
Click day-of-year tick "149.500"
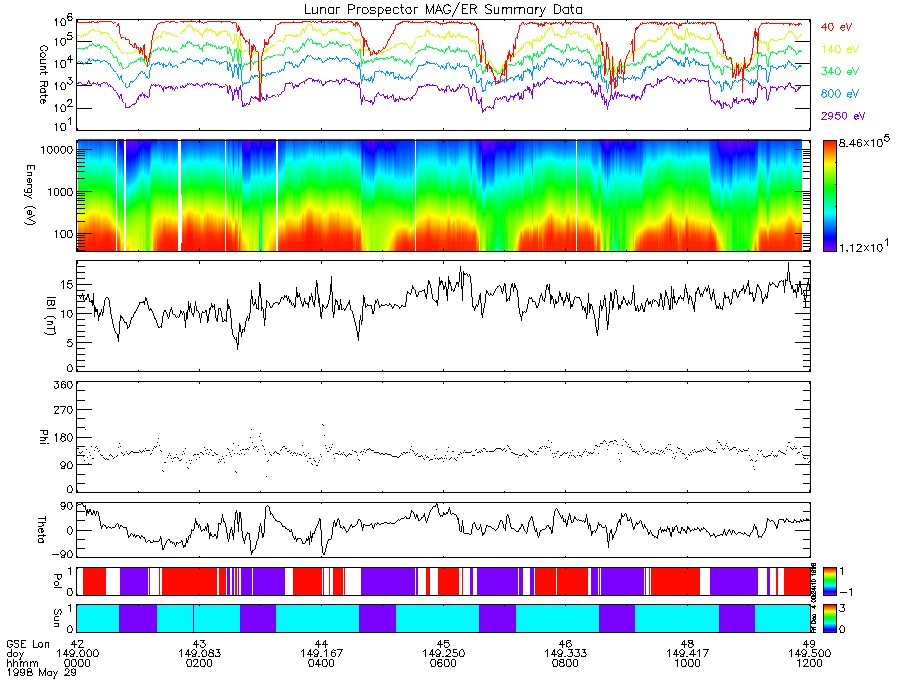809,654
